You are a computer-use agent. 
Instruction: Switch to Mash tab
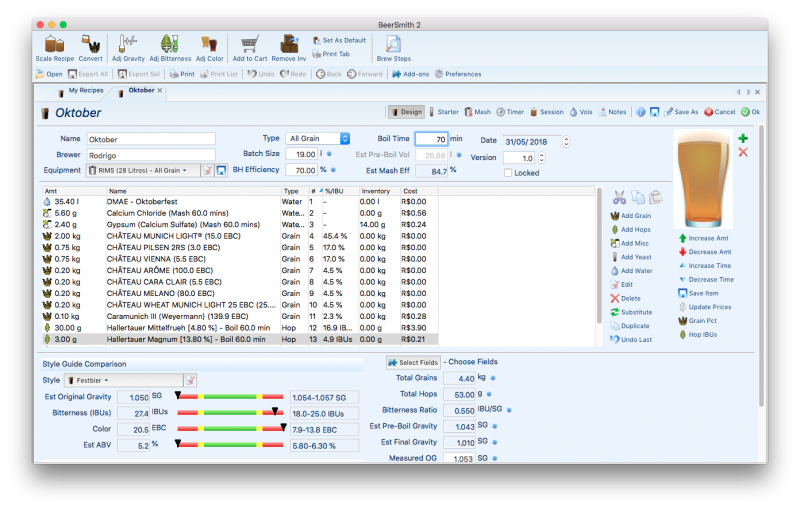click(478, 112)
